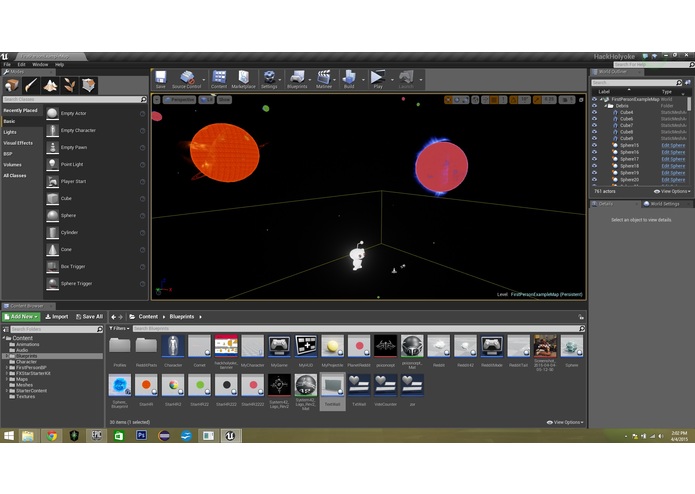Select Point Light in placement list
The image size is (695, 494).
[x=96, y=164]
